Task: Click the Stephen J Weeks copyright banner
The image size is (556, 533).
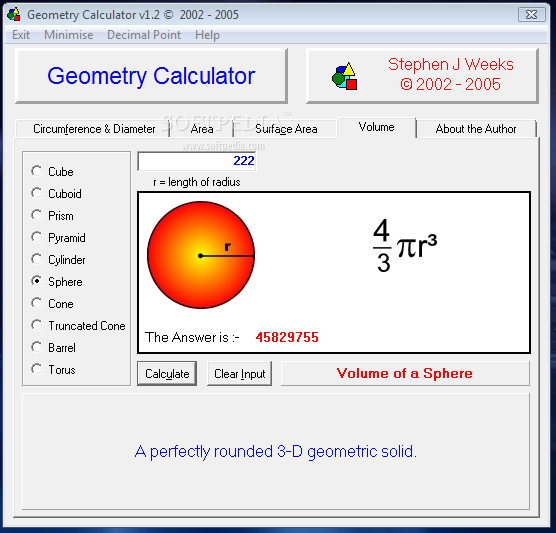Action: pos(422,76)
